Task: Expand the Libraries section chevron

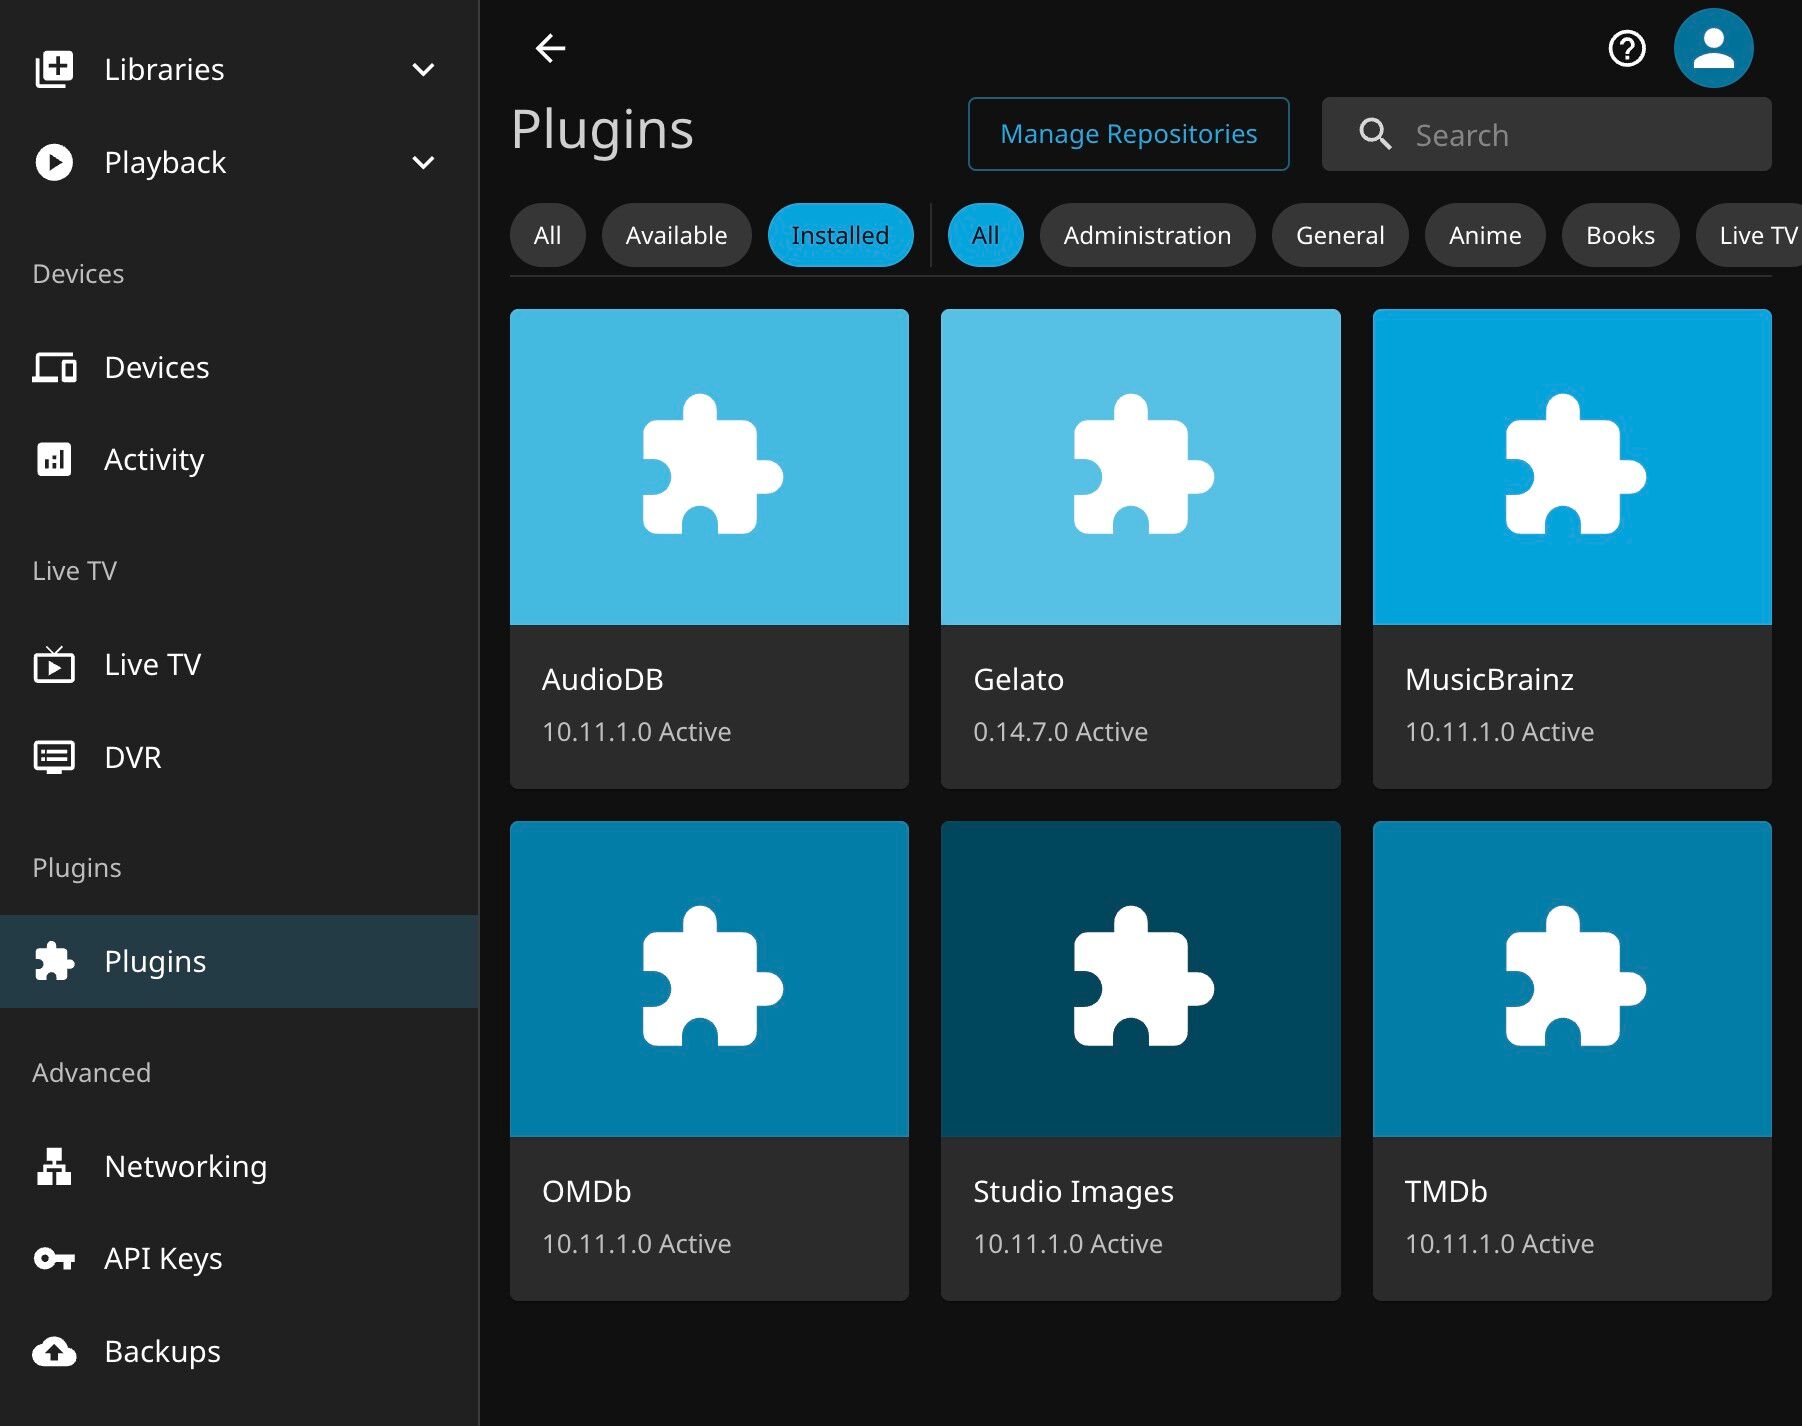Action: click(423, 69)
